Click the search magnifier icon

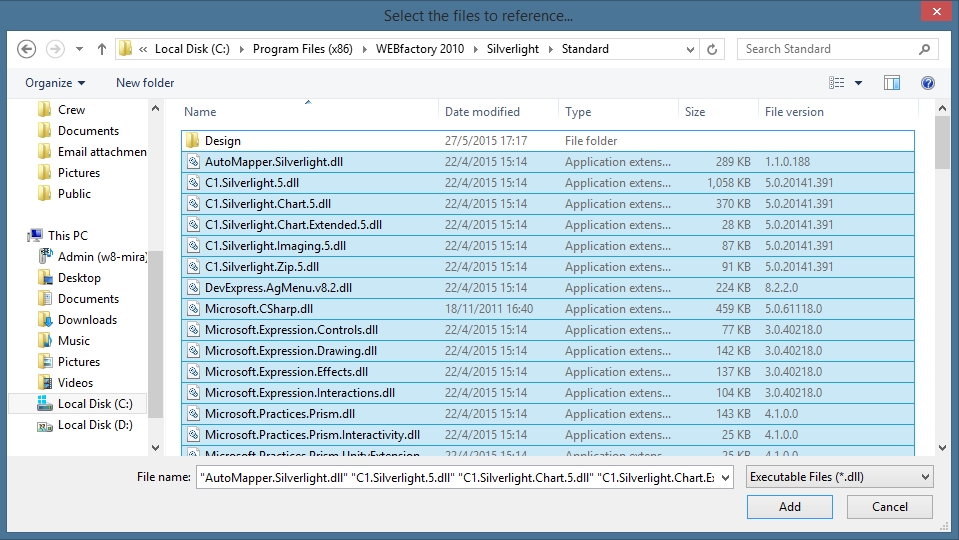point(925,49)
